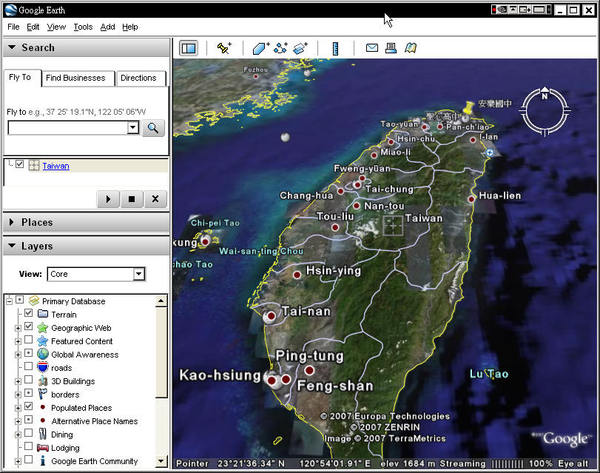Click the search magnifier button
600x473 pixels.
153,128
